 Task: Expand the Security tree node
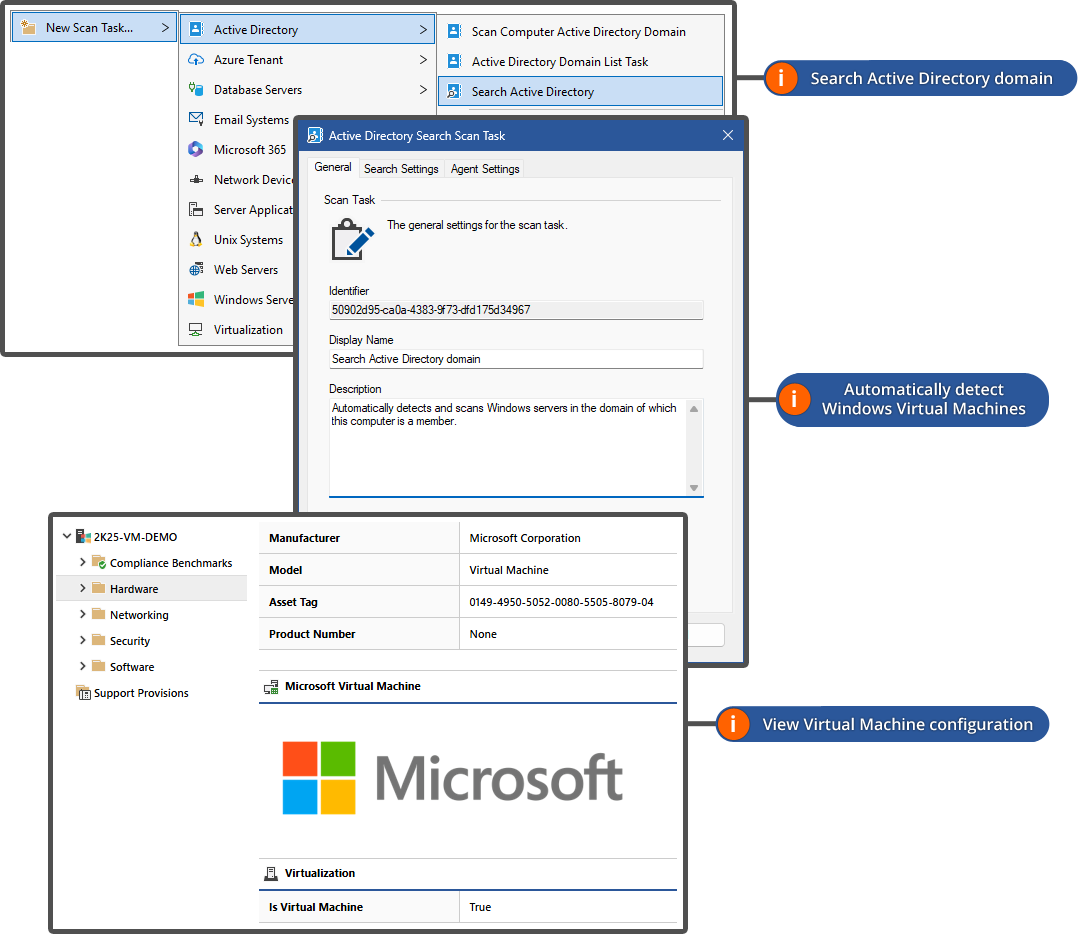(82, 641)
